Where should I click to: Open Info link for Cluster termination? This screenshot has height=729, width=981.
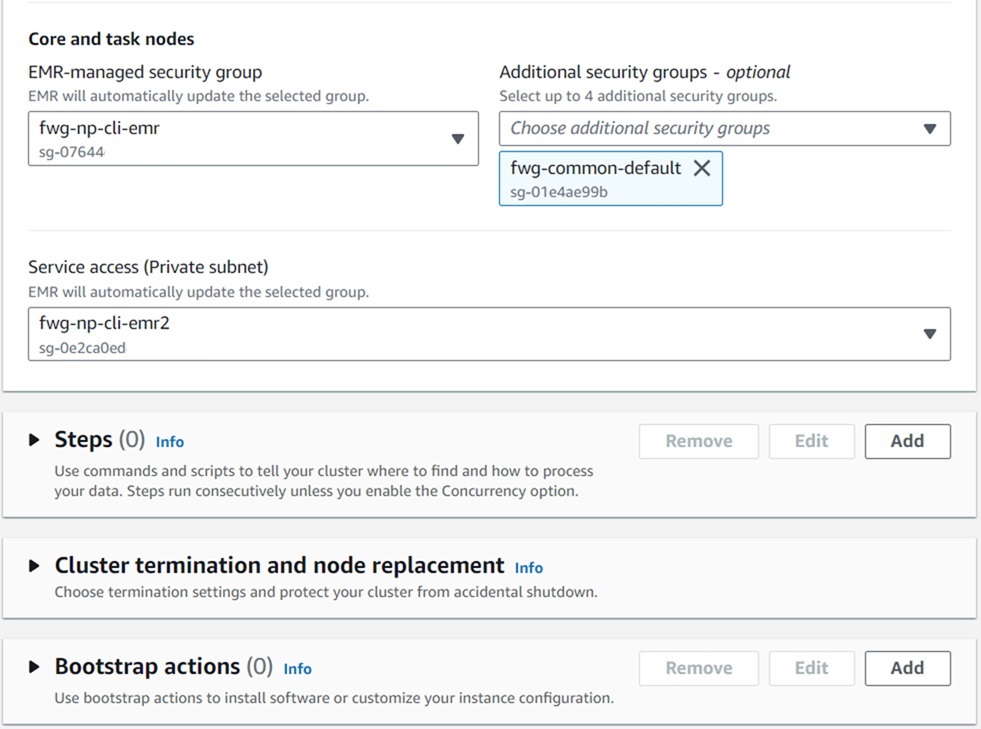coord(528,568)
